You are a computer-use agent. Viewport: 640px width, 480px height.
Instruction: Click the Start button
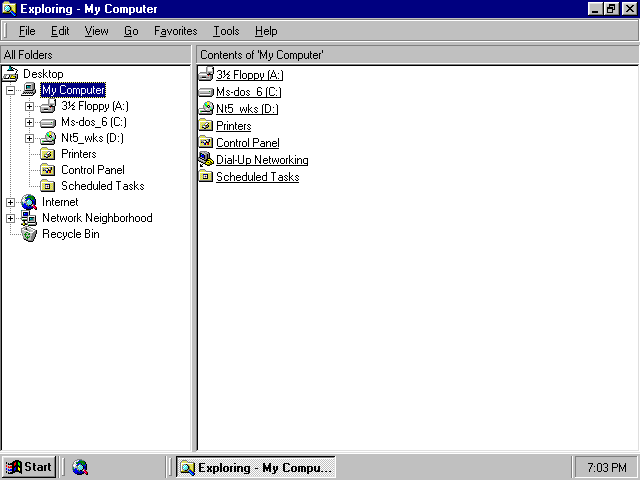pyautogui.click(x=29, y=467)
